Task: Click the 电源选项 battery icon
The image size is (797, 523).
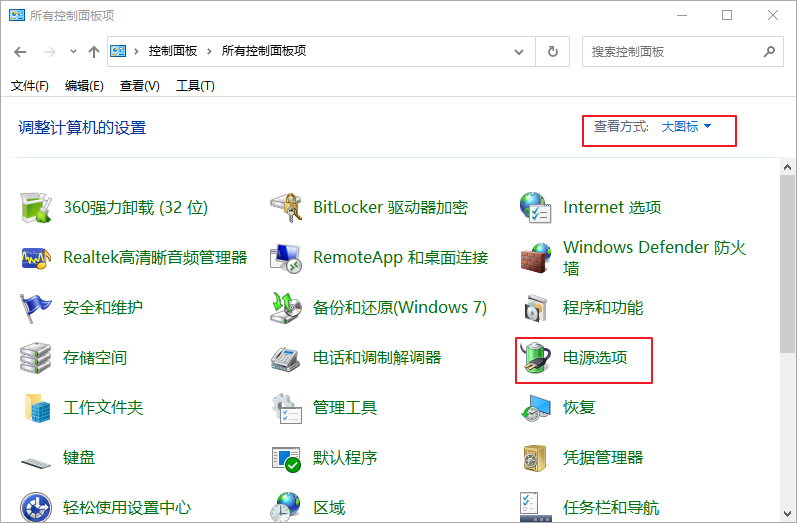Action: (536, 358)
